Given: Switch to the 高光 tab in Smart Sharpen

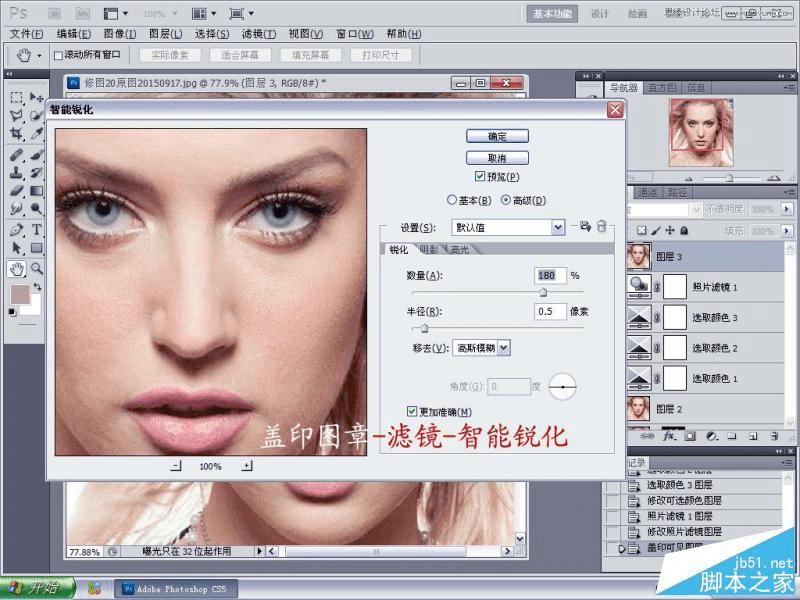Looking at the screenshot, I should tap(460, 249).
